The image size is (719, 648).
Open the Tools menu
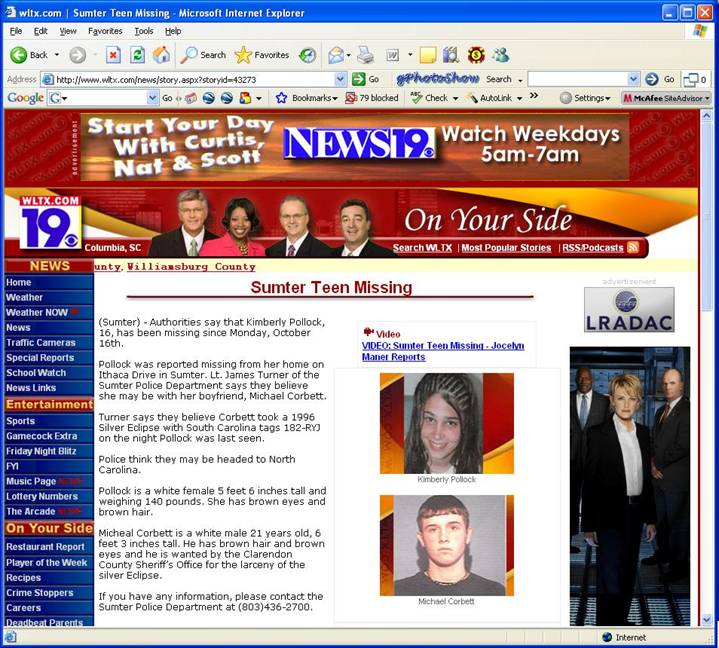144,31
